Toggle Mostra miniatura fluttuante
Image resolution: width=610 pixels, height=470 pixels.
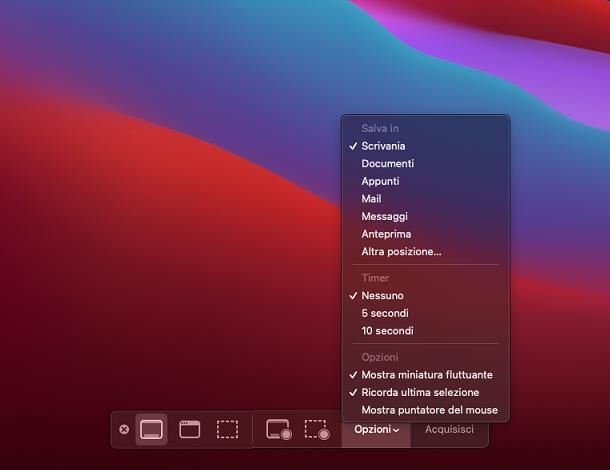pos(426,375)
